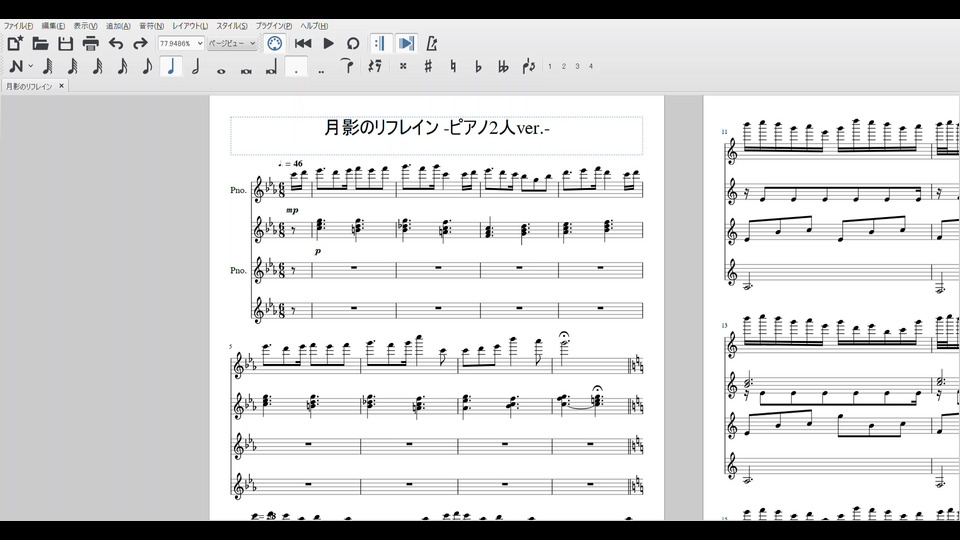Toggle the augmentation dot

(x=296, y=67)
